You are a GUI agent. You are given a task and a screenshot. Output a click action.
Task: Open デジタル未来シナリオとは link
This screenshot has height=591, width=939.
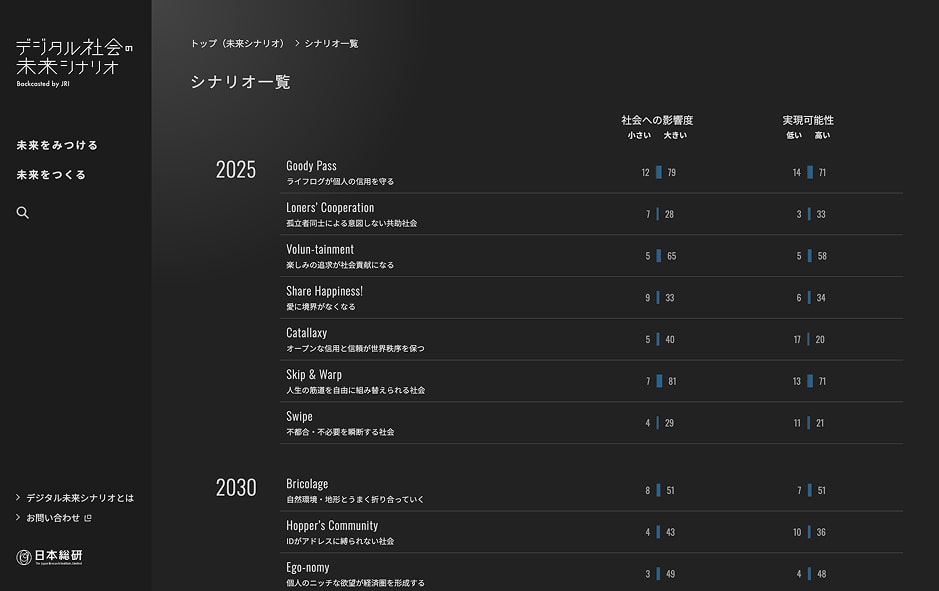[x=79, y=498]
